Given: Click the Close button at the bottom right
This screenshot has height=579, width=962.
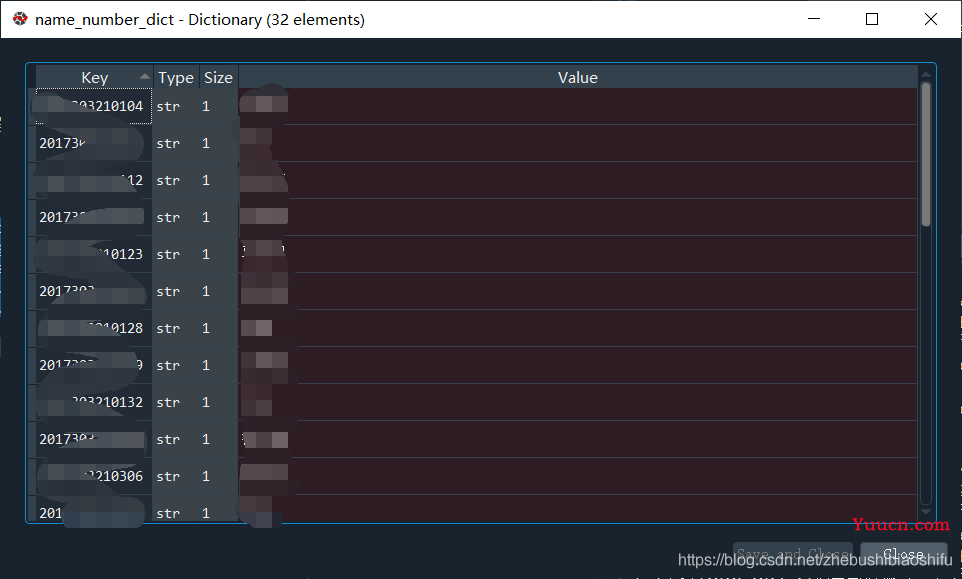Looking at the screenshot, I should 903,553.
